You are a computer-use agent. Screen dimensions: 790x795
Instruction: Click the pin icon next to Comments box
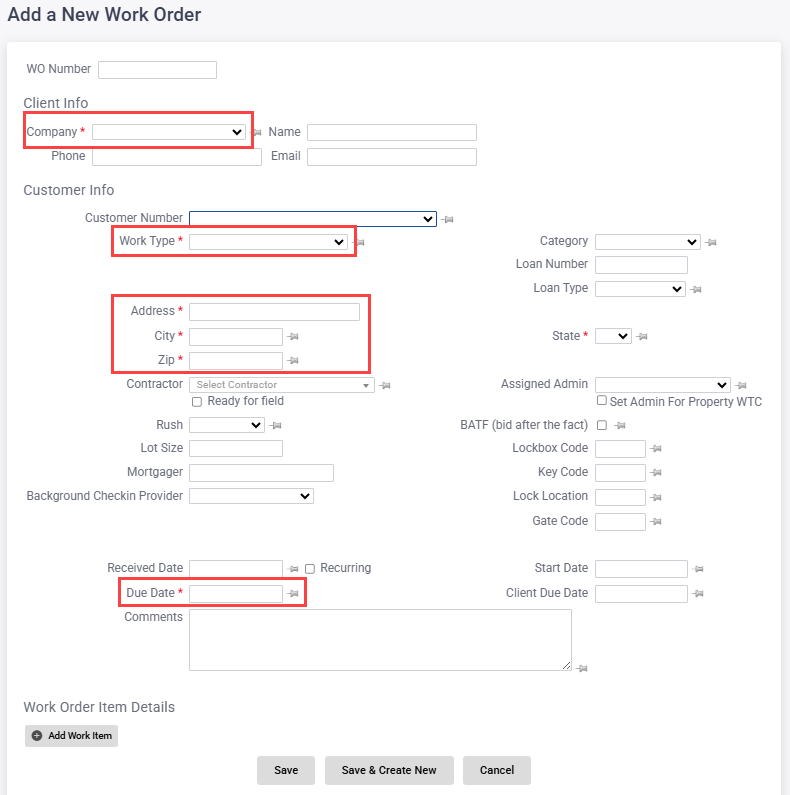tap(582, 668)
